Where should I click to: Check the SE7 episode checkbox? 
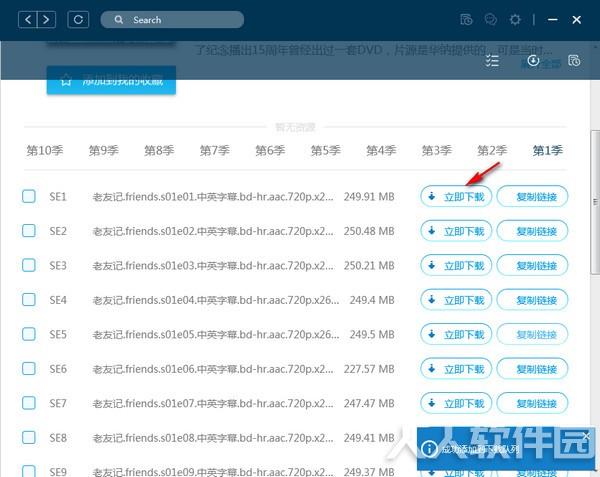point(29,403)
